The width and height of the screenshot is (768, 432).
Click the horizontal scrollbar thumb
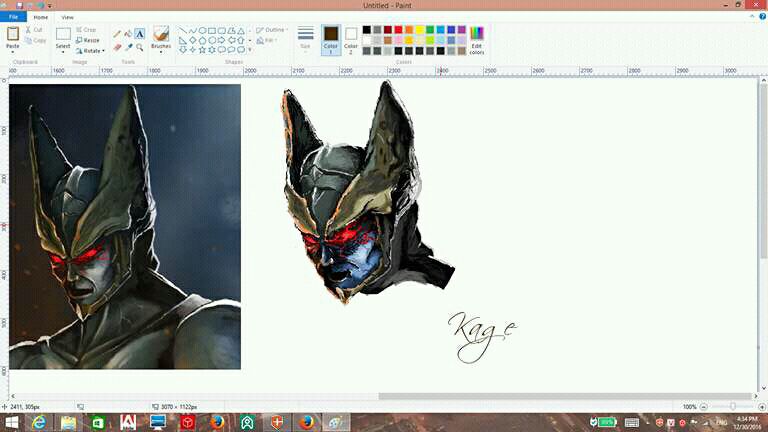coord(565,396)
